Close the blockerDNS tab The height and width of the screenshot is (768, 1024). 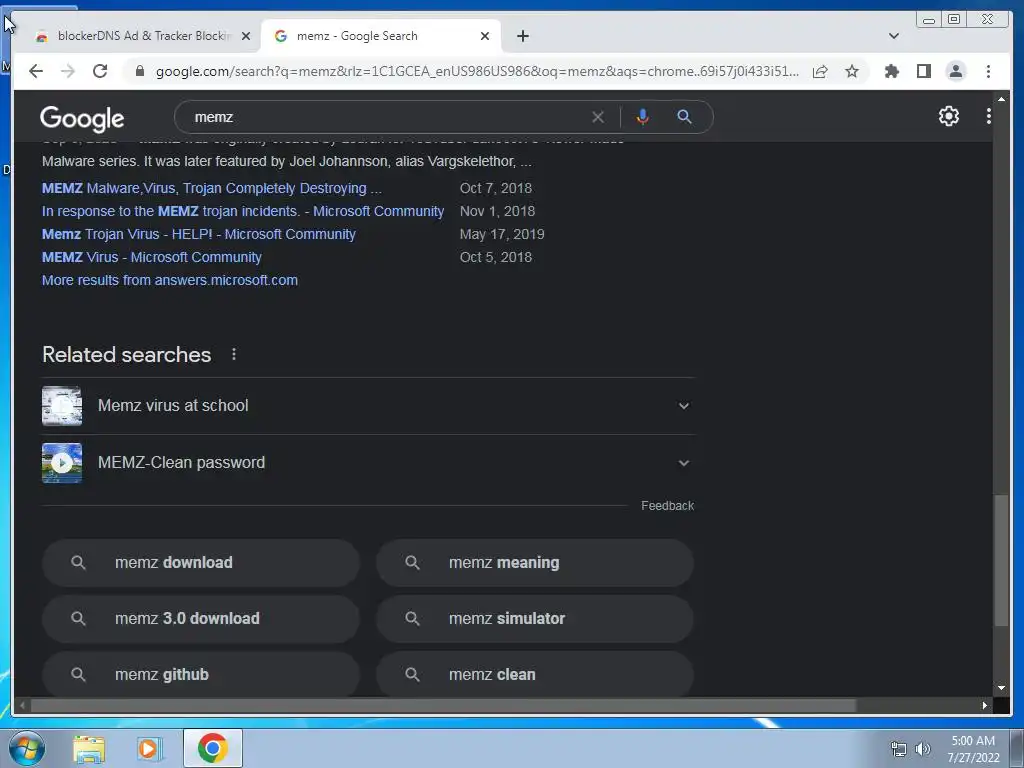tap(246, 36)
